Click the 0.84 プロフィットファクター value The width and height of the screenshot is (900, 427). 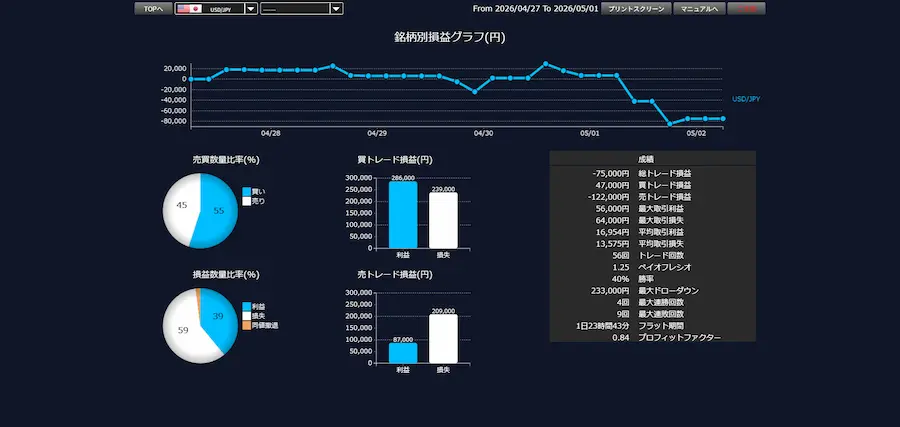(622, 337)
